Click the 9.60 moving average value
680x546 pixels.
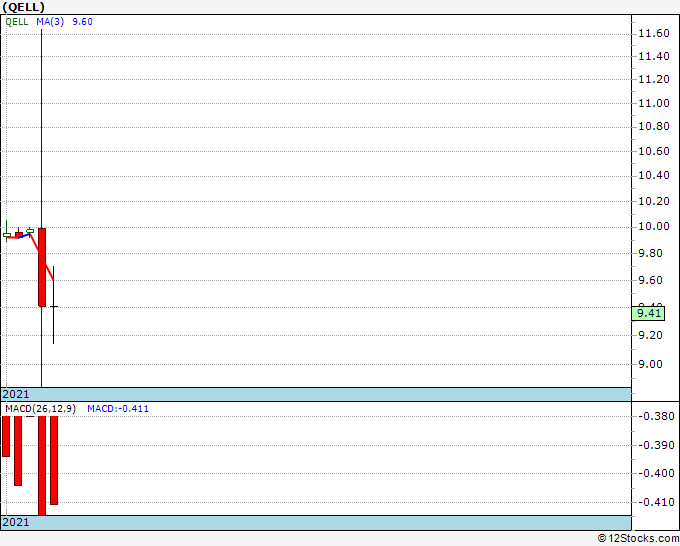point(82,22)
